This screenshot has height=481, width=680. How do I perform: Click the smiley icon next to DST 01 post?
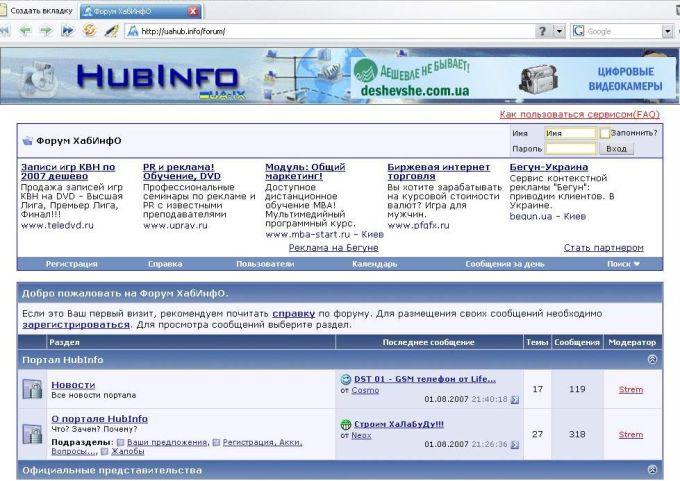[x=346, y=379]
